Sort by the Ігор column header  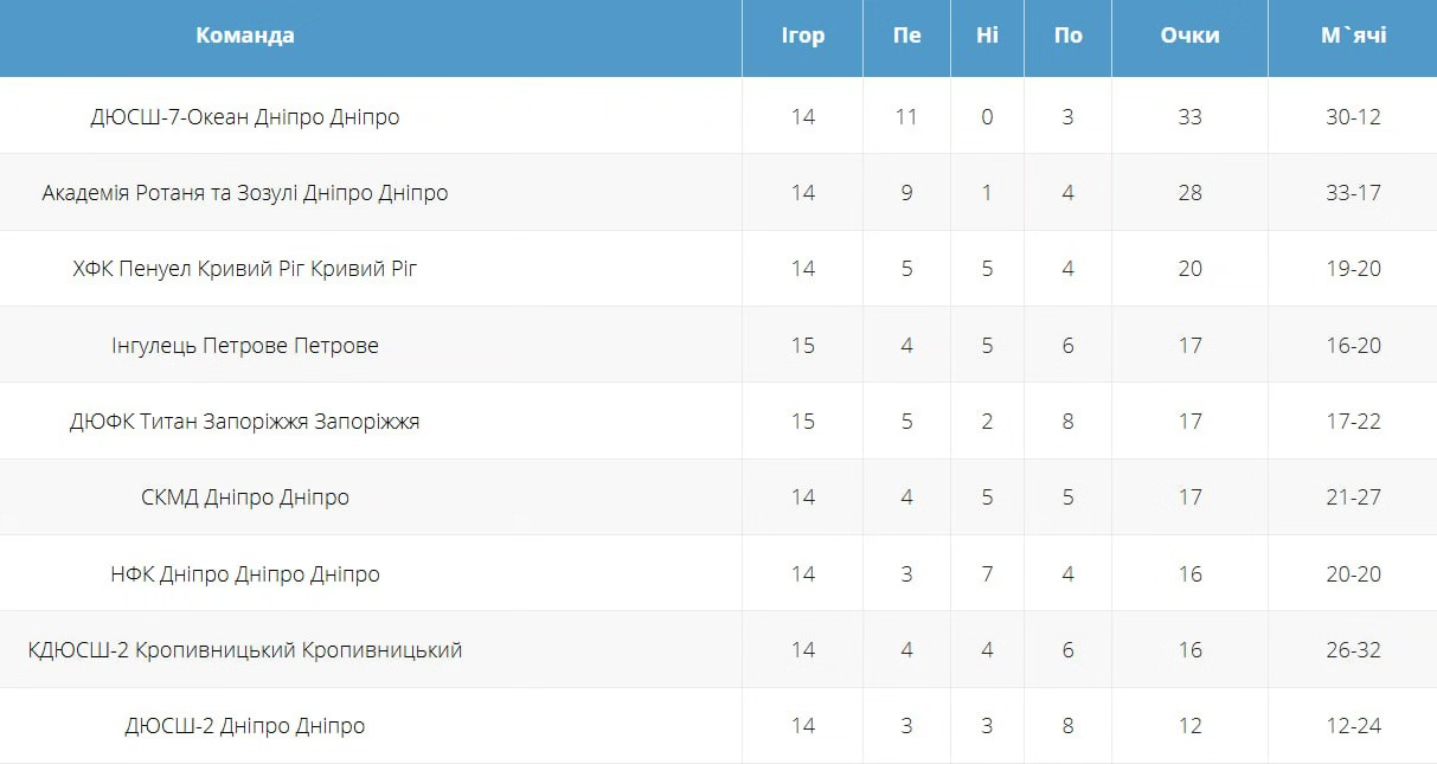point(802,36)
